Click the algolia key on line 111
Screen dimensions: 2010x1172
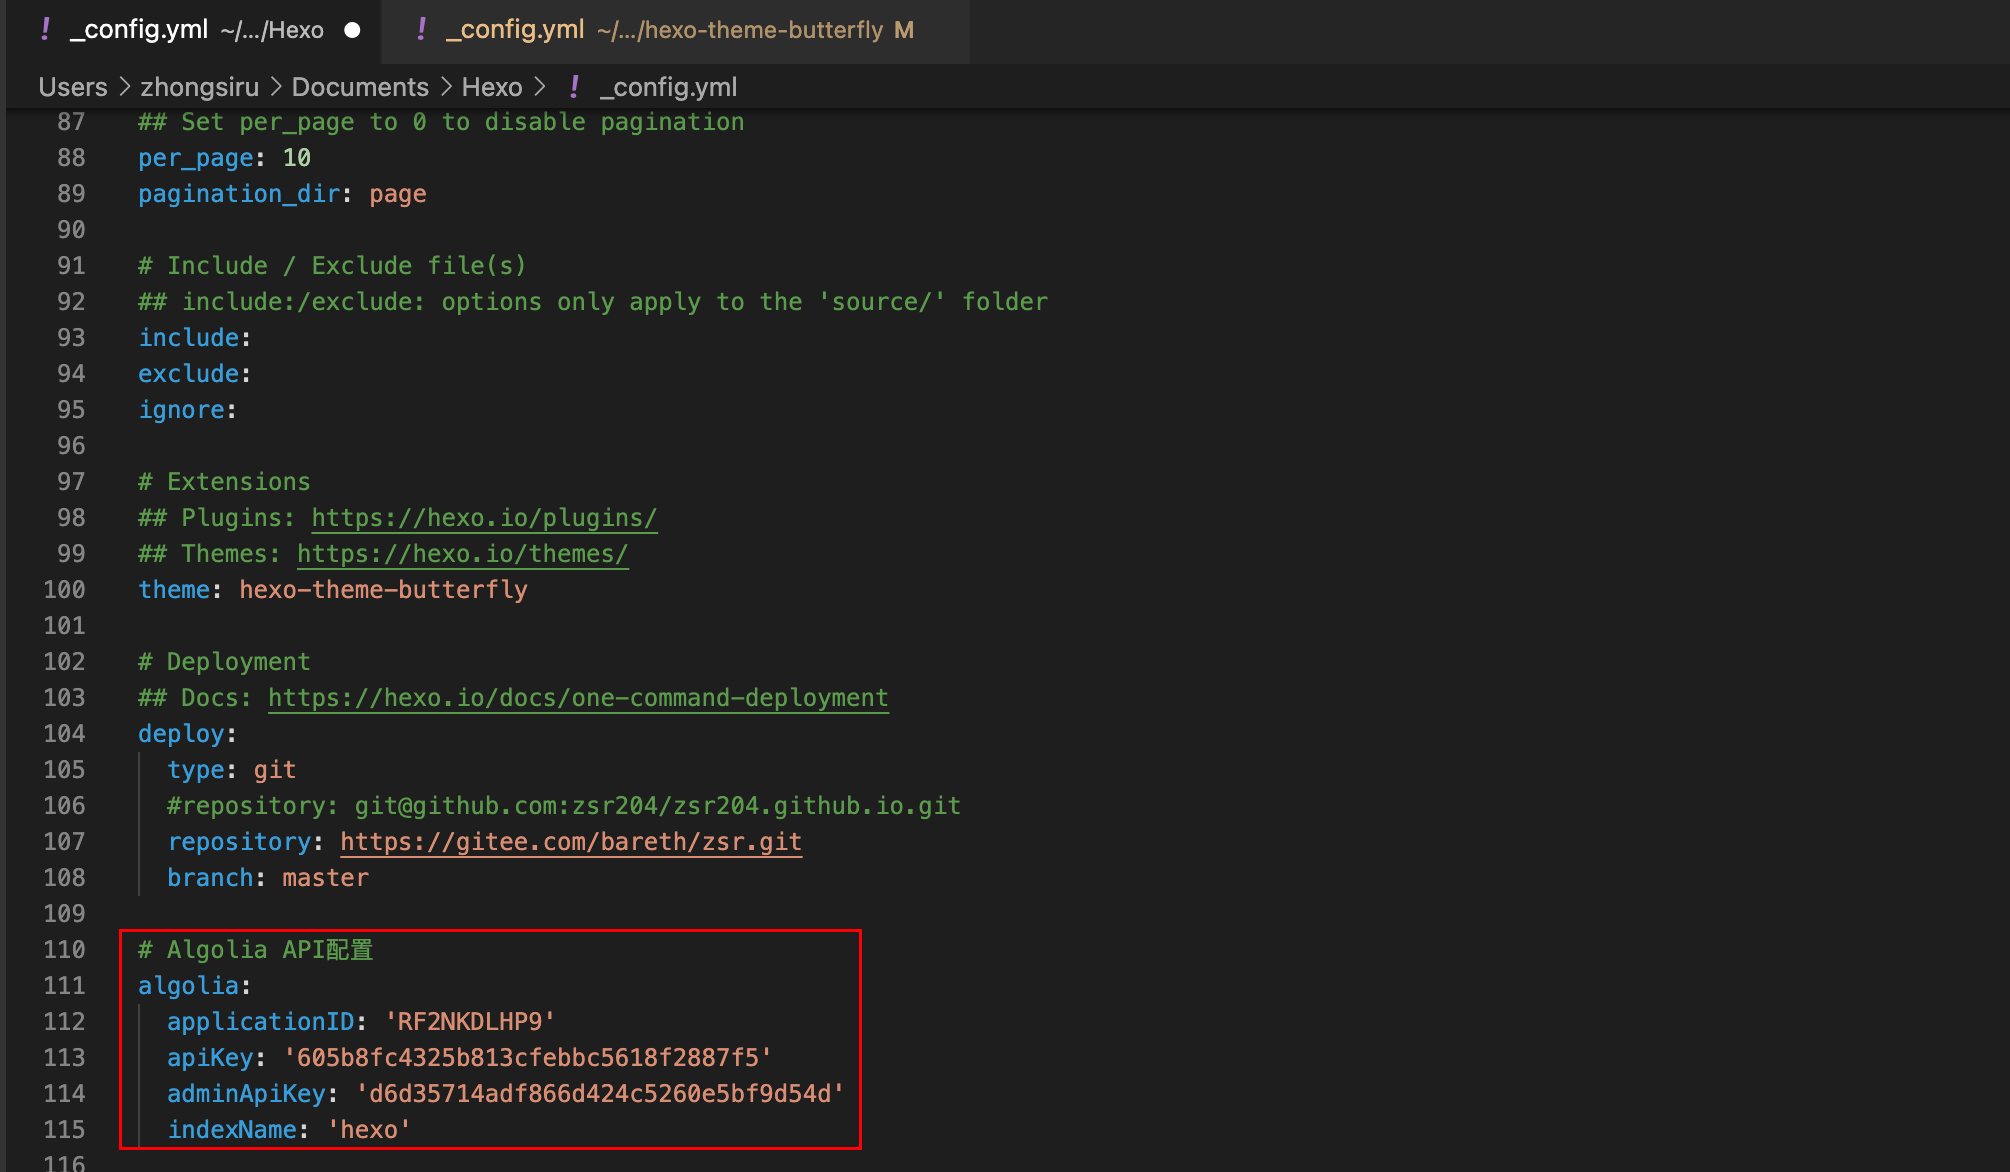tap(189, 986)
